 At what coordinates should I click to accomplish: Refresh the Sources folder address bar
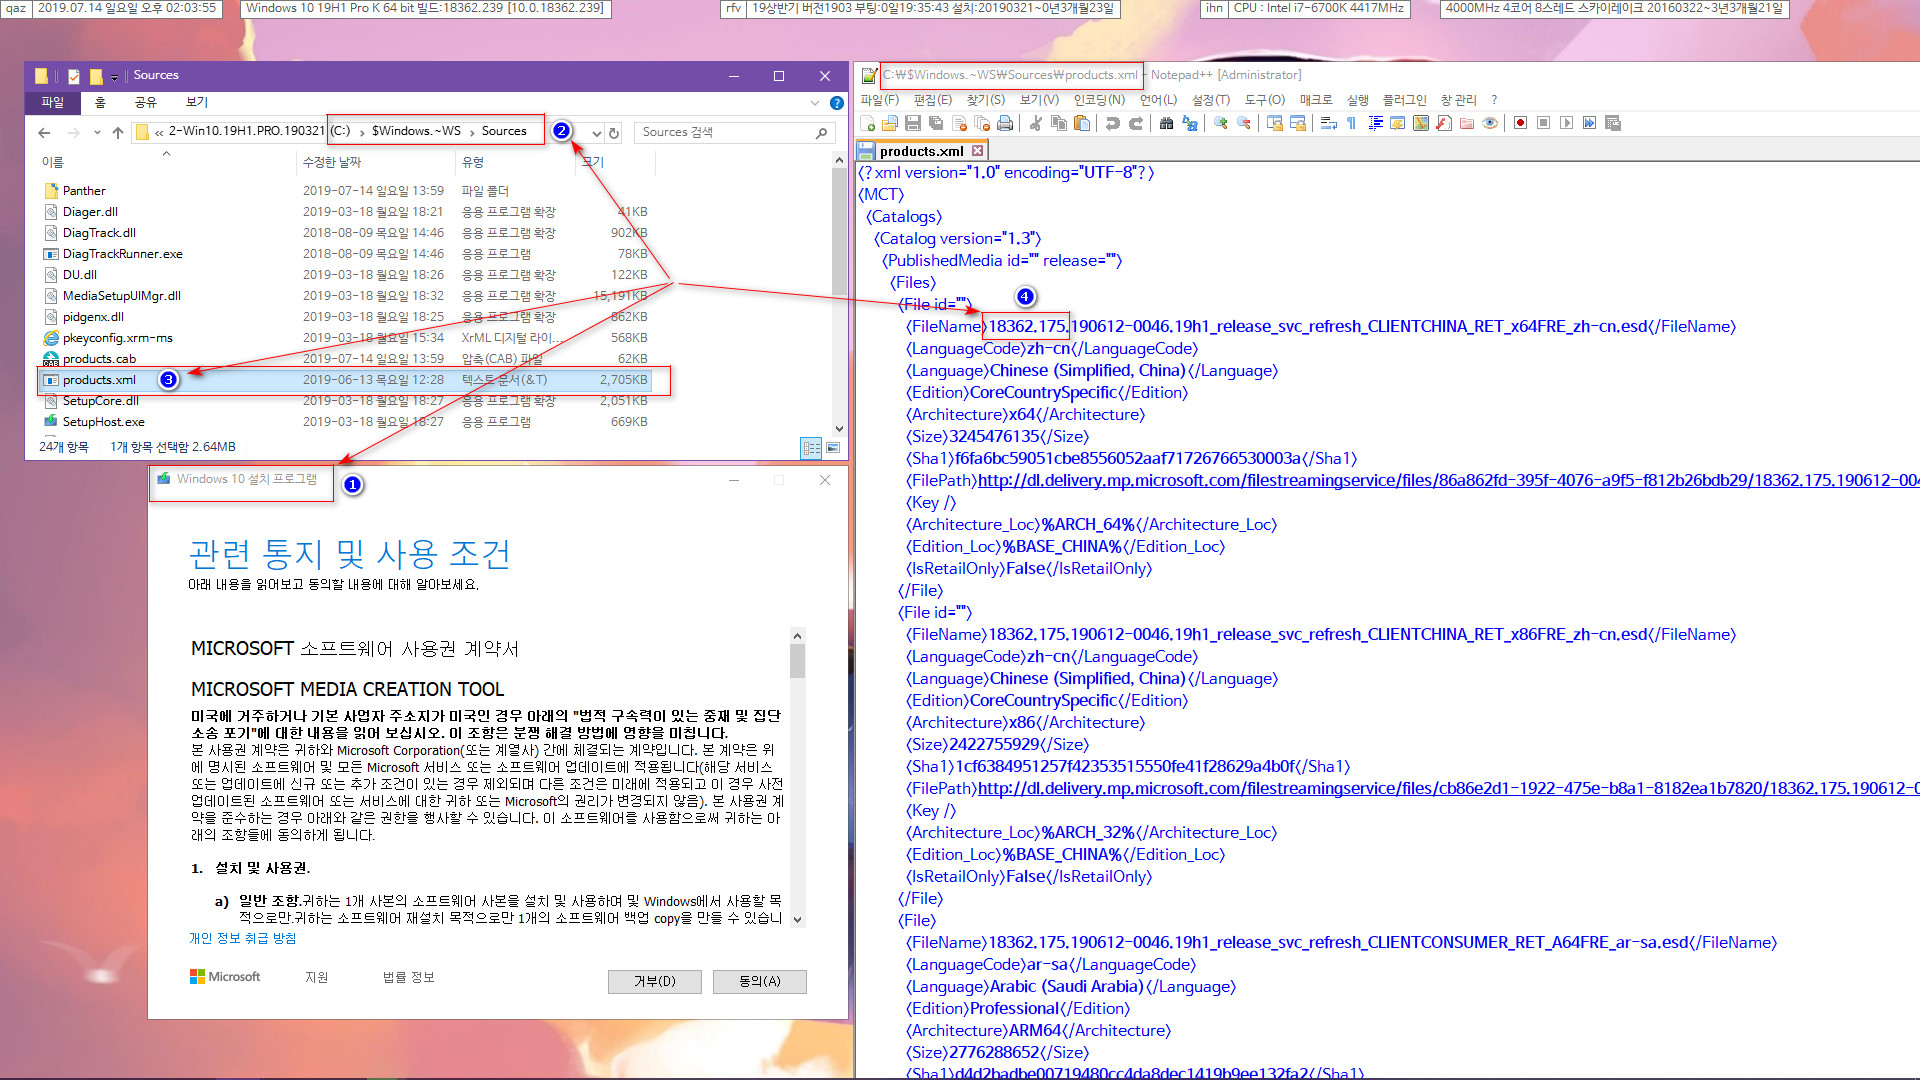pos(614,132)
